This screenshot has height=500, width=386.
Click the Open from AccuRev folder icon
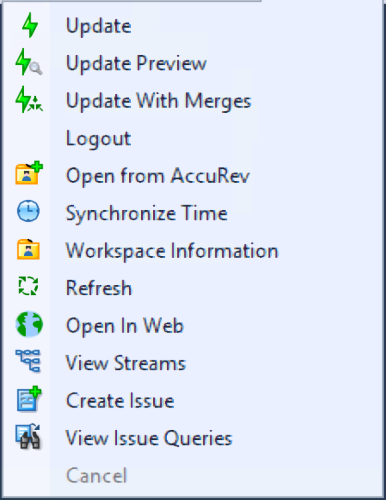click(x=29, y=174)
